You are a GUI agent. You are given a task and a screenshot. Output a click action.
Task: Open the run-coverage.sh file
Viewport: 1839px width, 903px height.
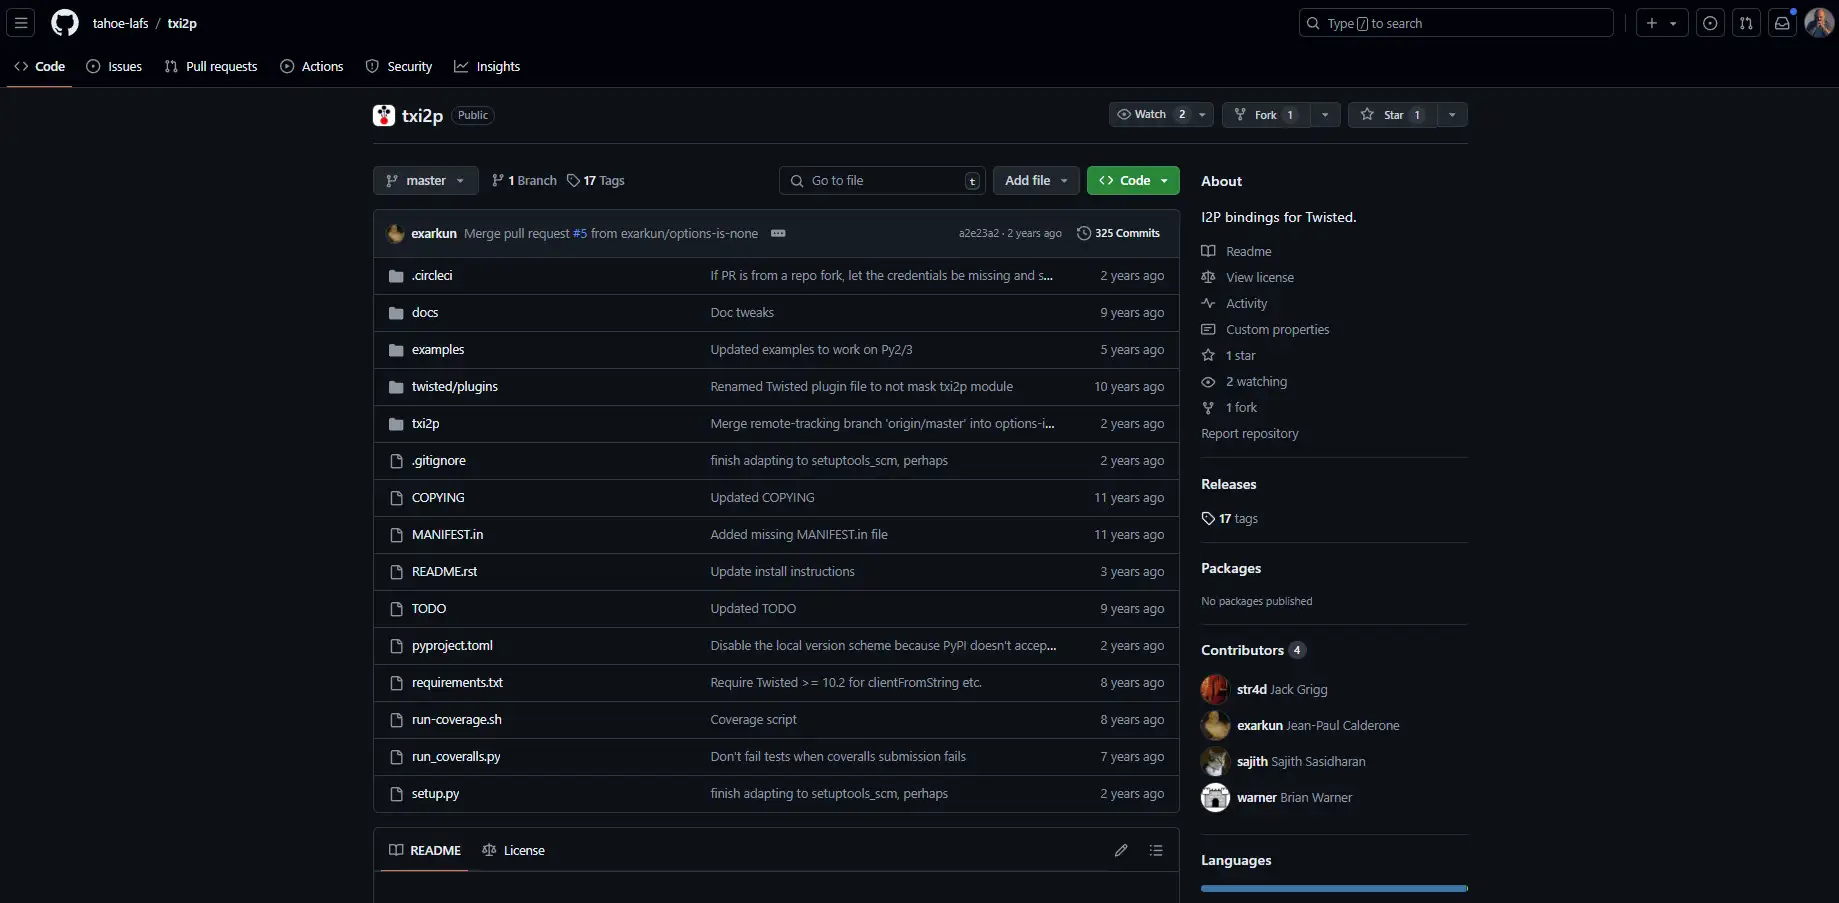[x=457, y=720]
